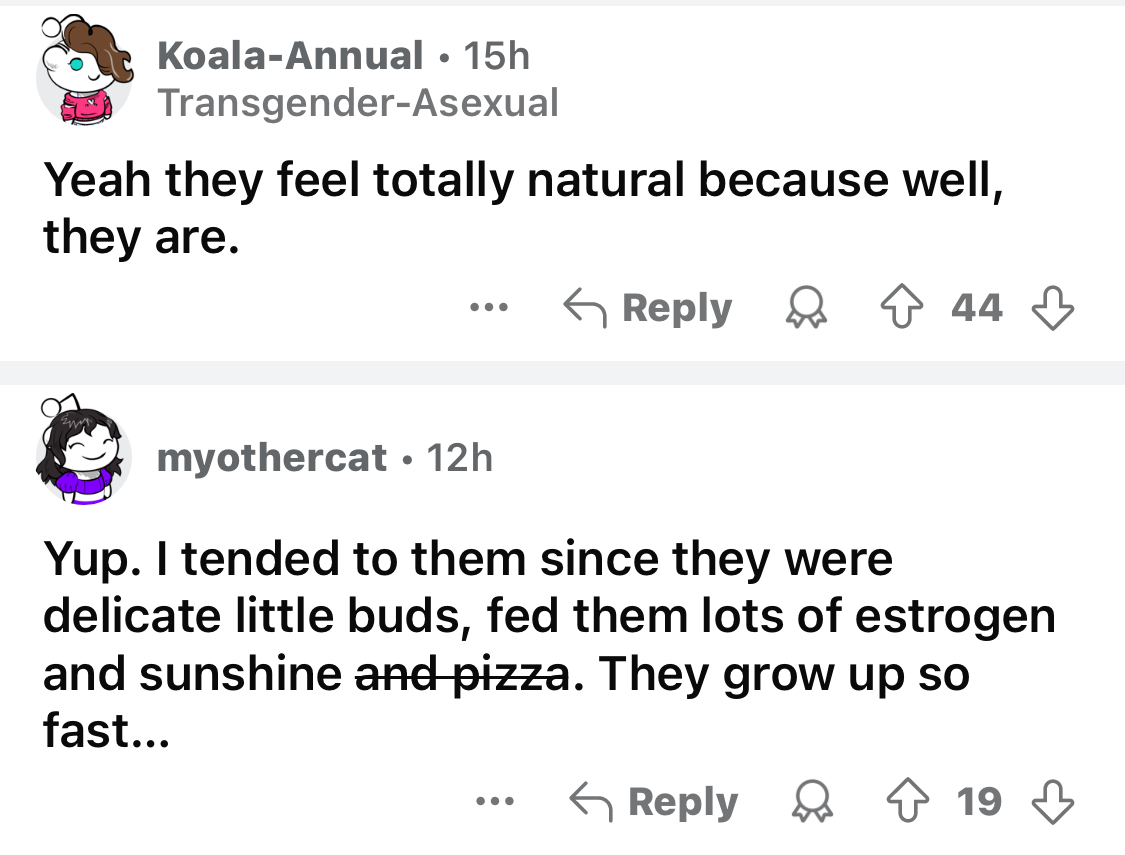Visit the myothercat username profile

[272, 458]
